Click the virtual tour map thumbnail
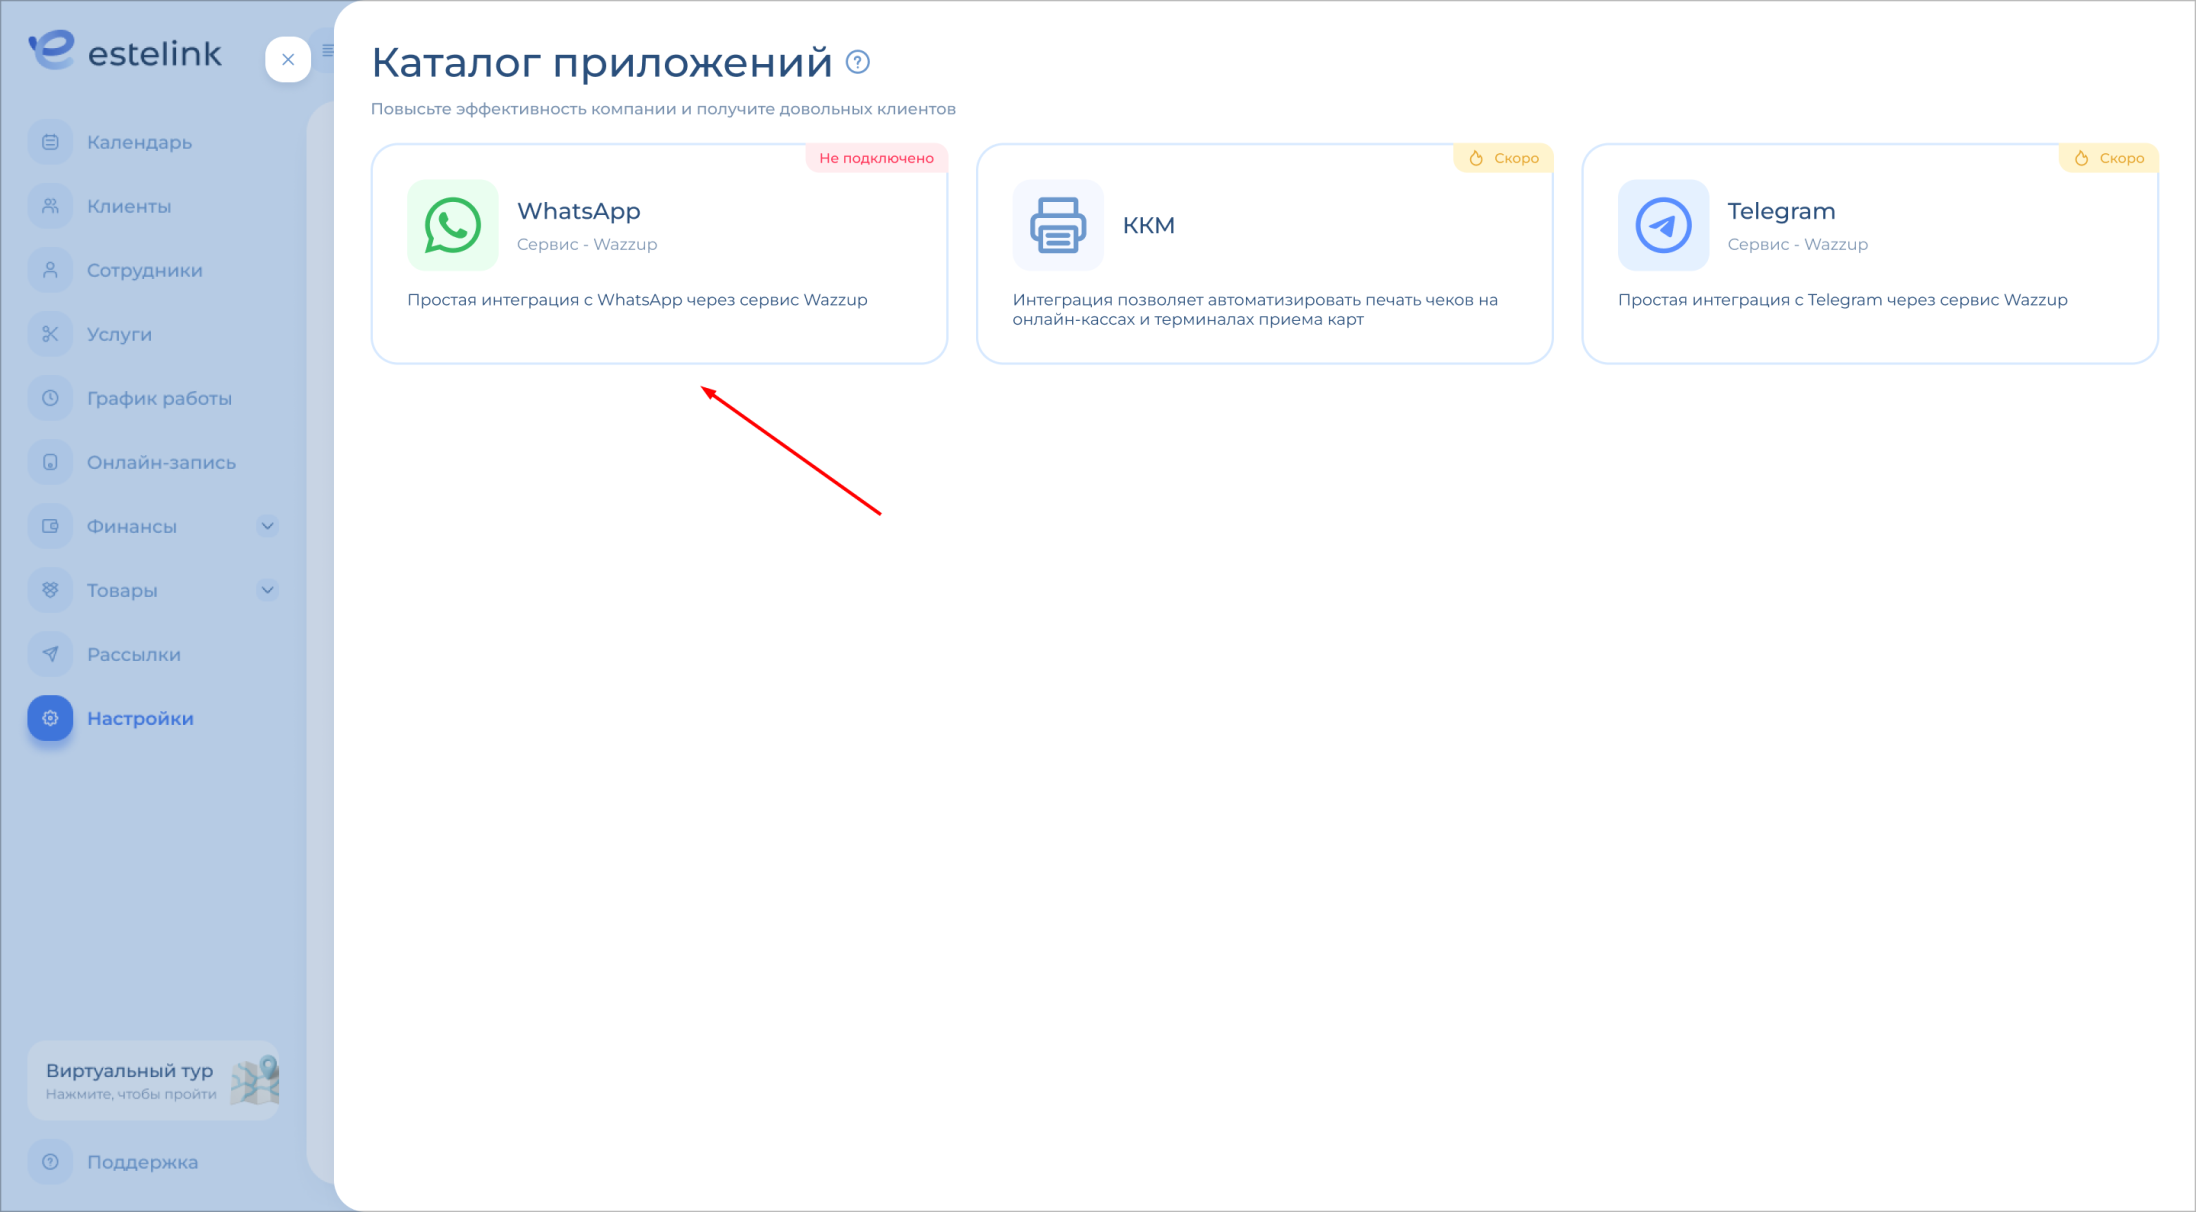 255,1080
